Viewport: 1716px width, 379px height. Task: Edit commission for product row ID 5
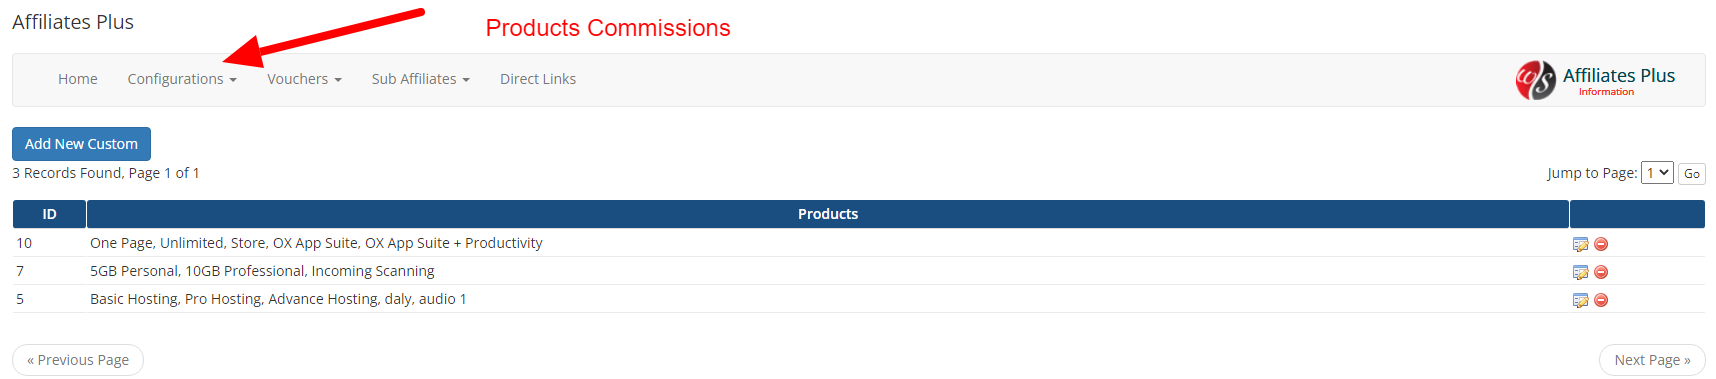click(1580, 300)
